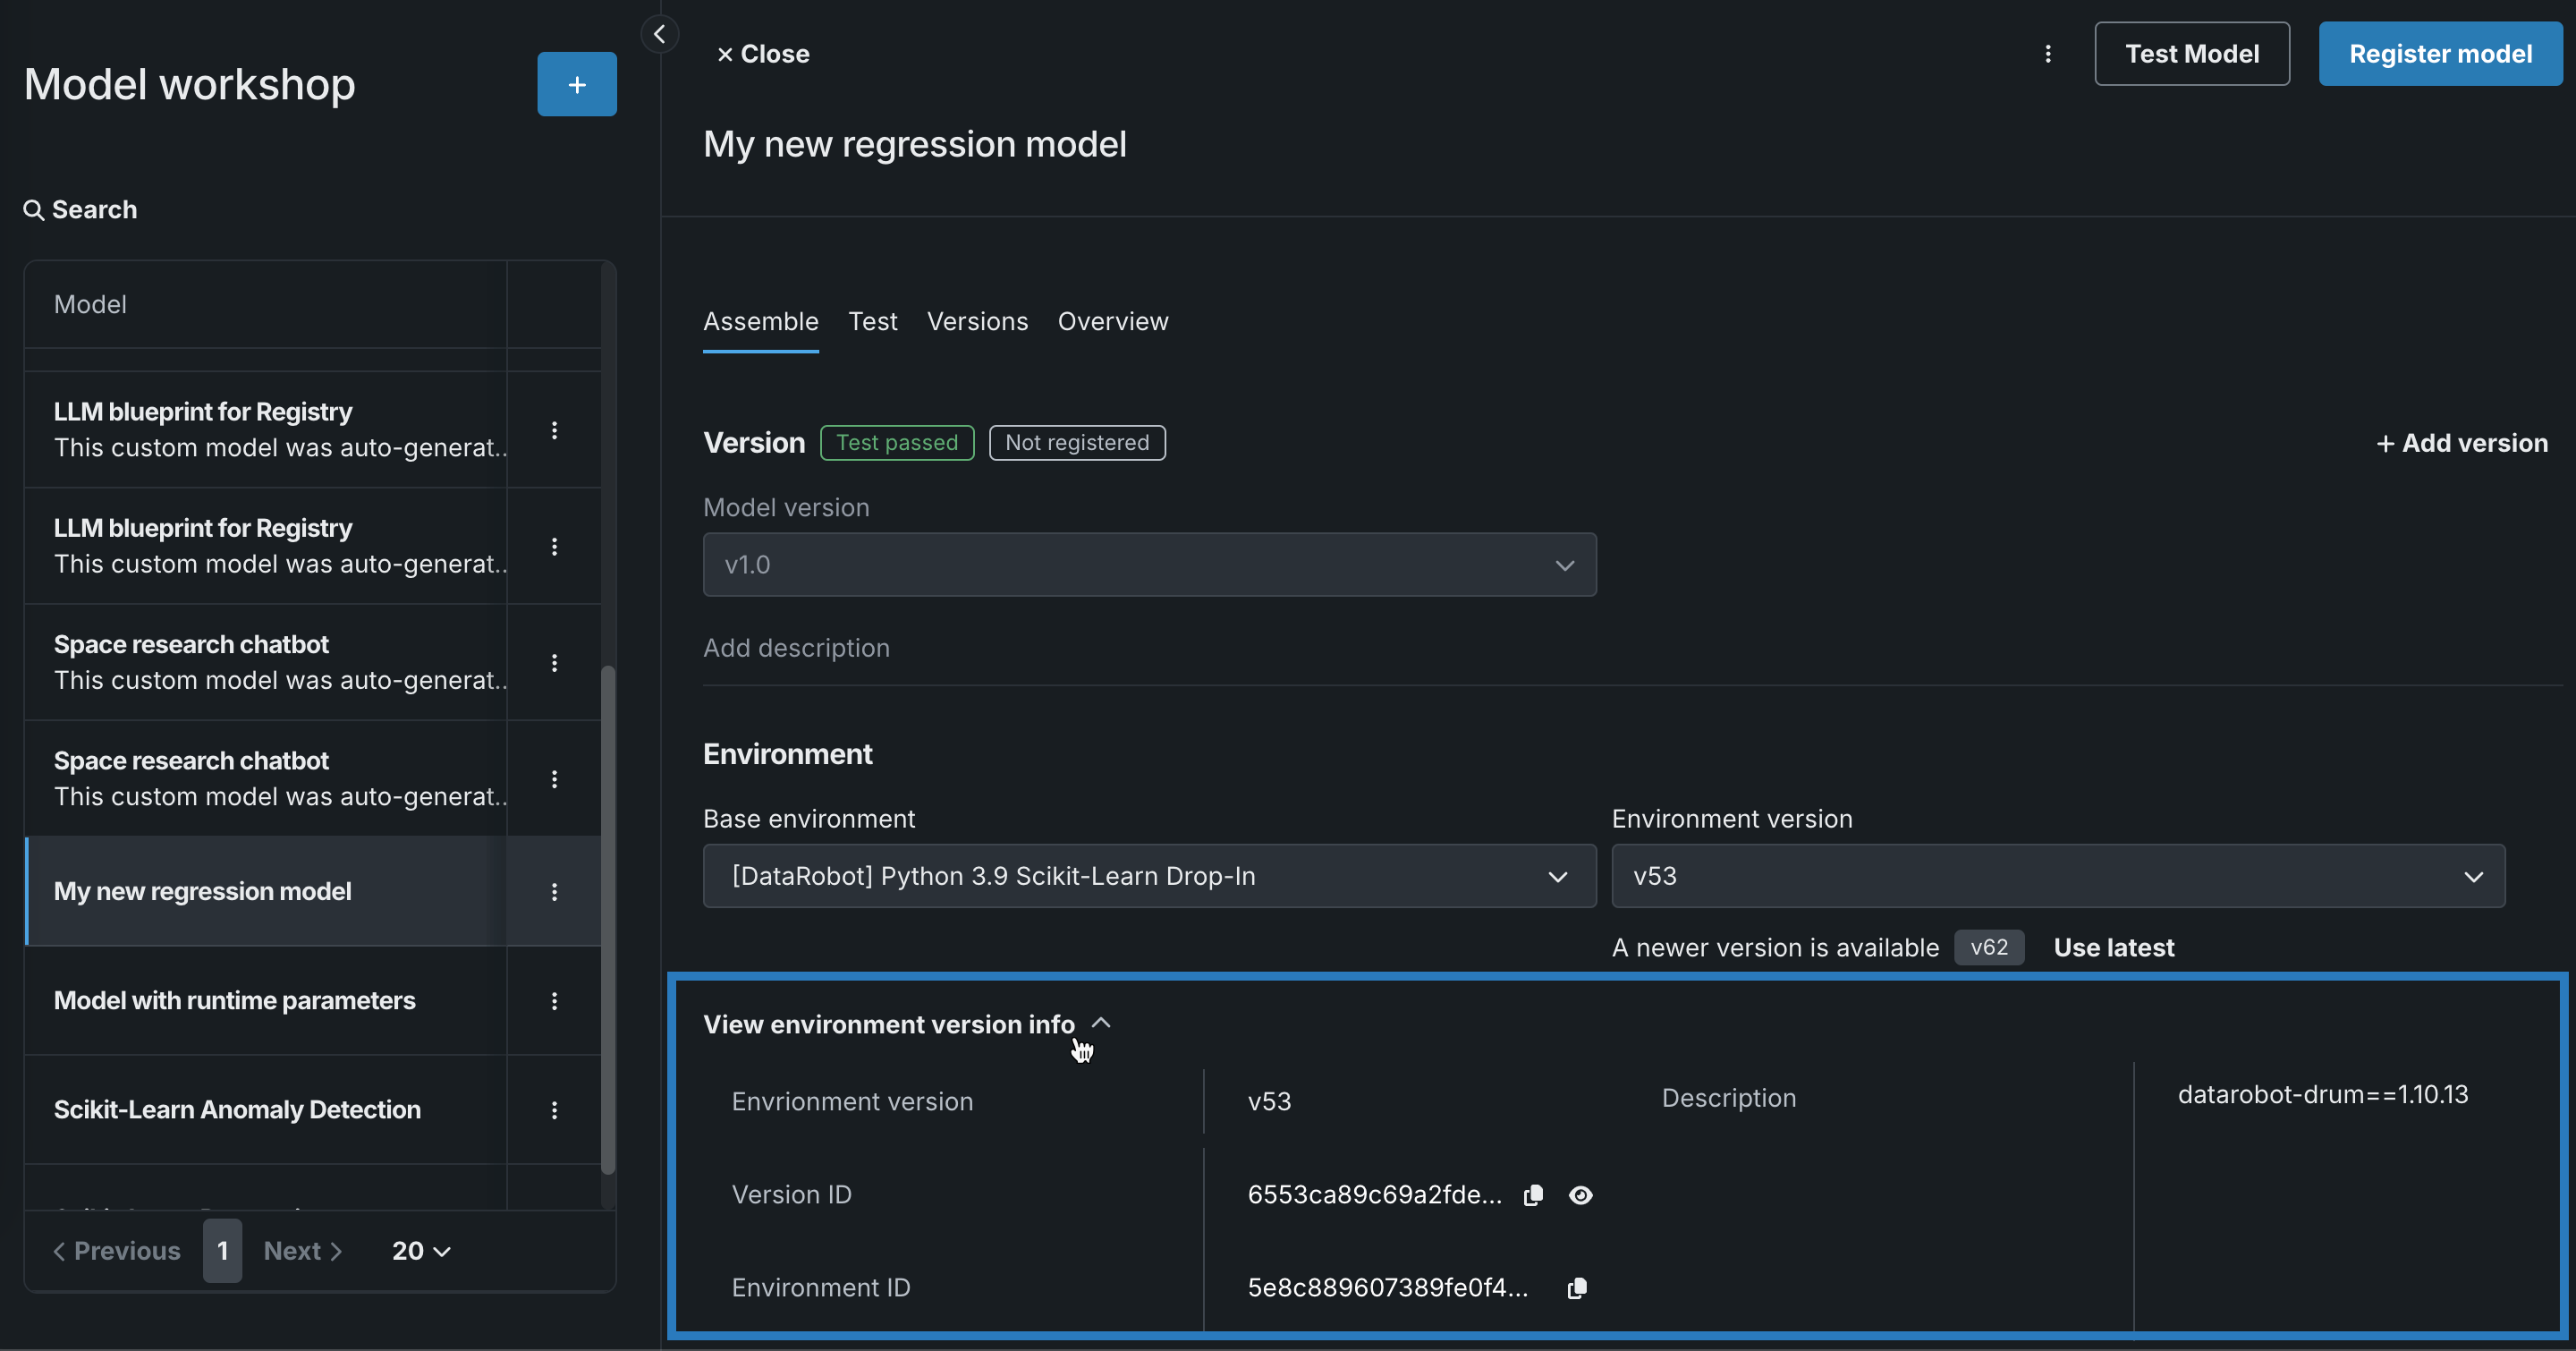Open the Base environment dropdown

tap(1149, 876)
